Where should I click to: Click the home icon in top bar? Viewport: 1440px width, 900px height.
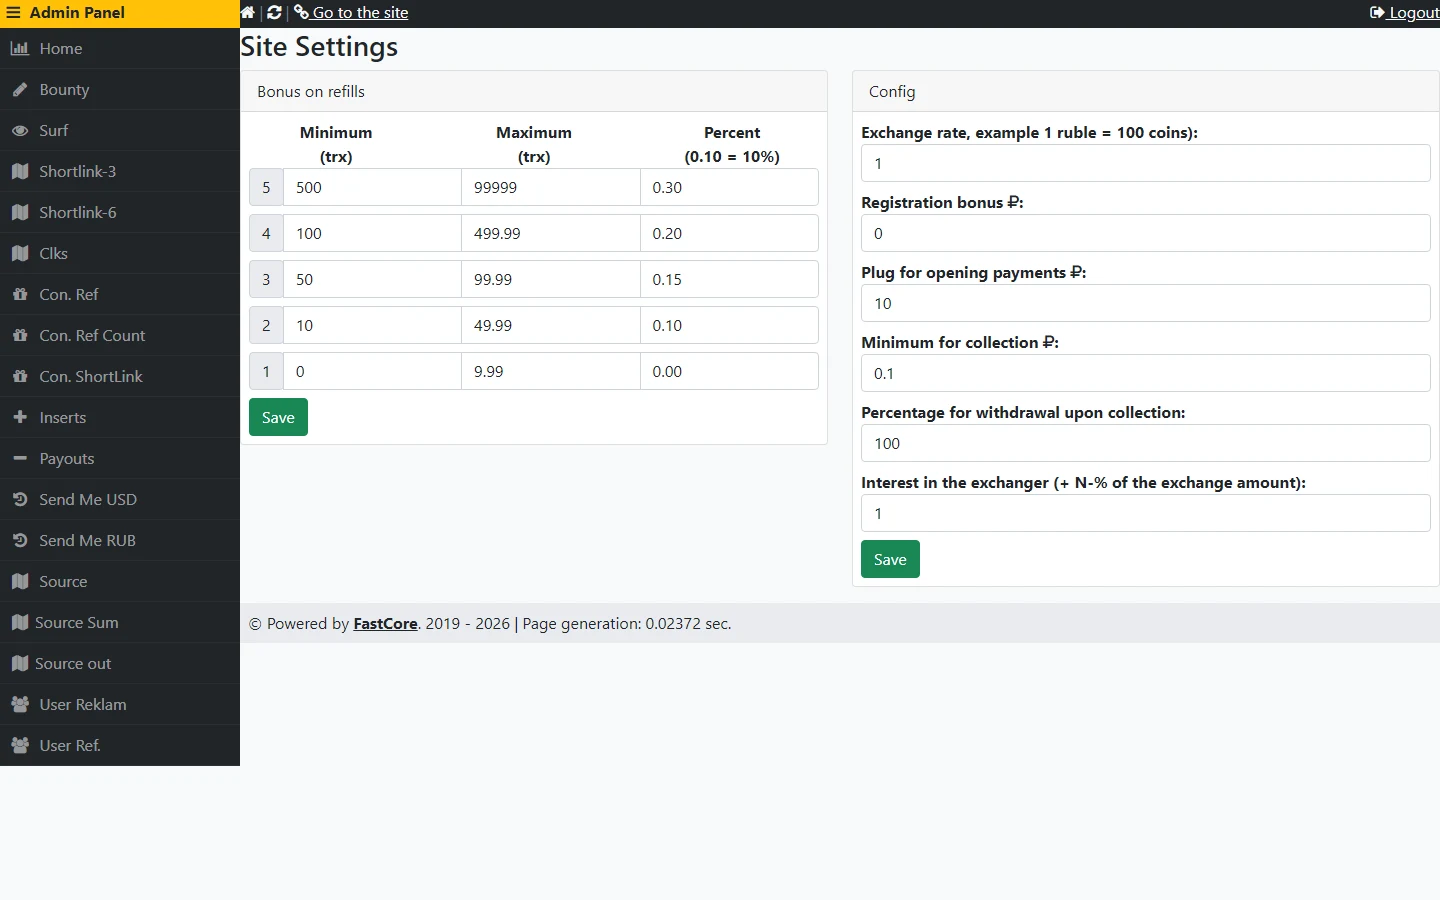pyautogui.click(x=248, y=13)
